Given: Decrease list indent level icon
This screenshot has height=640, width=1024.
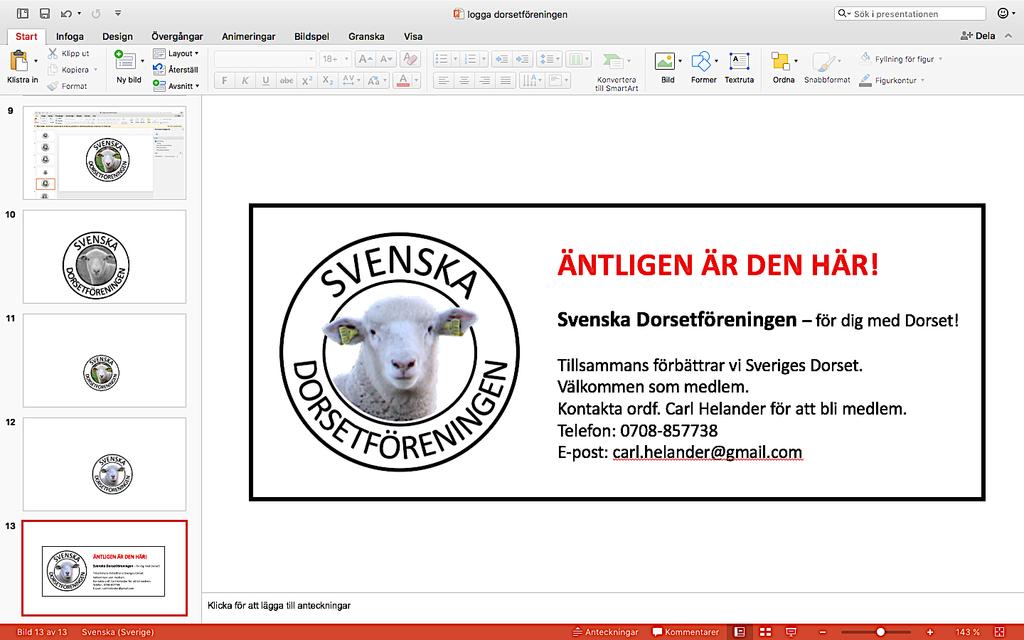Looking at the screenshot, I should (502, 59).
